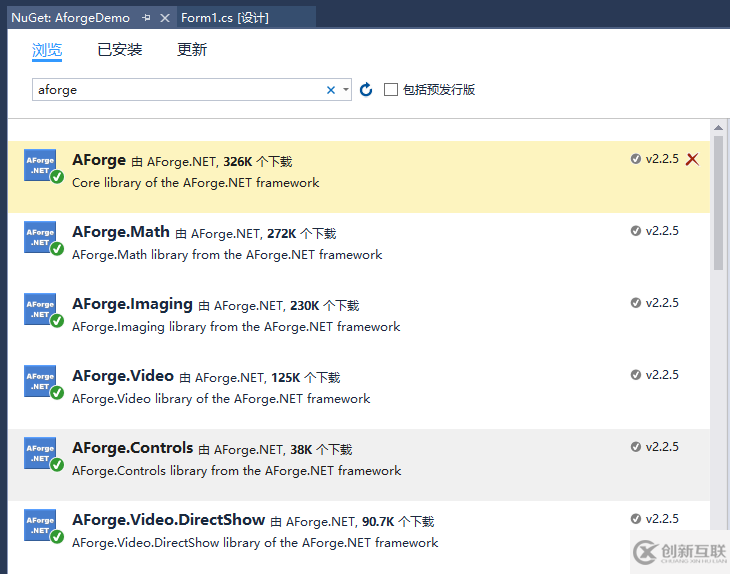Refresh the package search results

pyautogui.click(x=366, y=89)
